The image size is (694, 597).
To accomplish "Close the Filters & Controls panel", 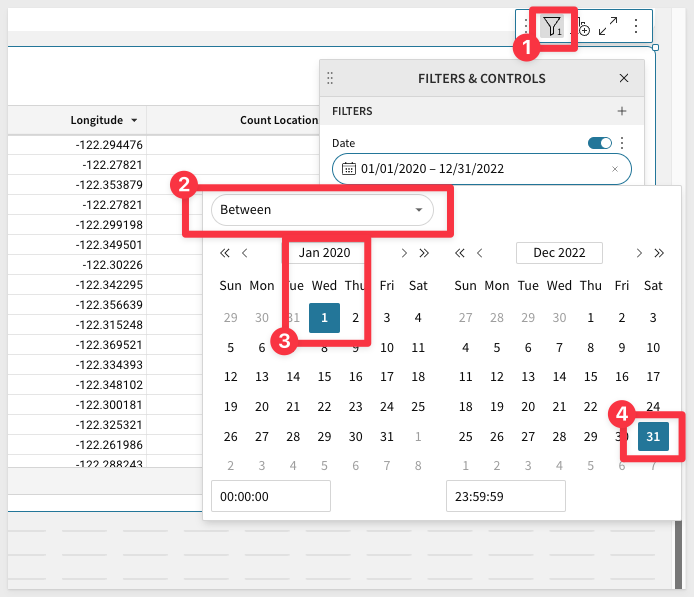I will point(624,78).
